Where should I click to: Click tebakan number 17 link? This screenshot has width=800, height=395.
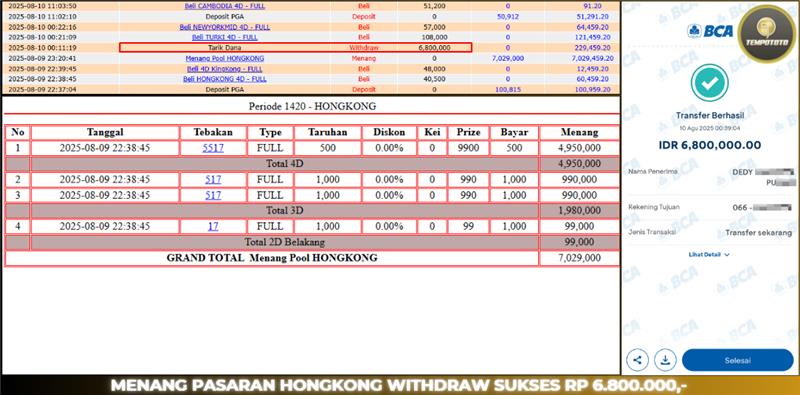(213, 226)
